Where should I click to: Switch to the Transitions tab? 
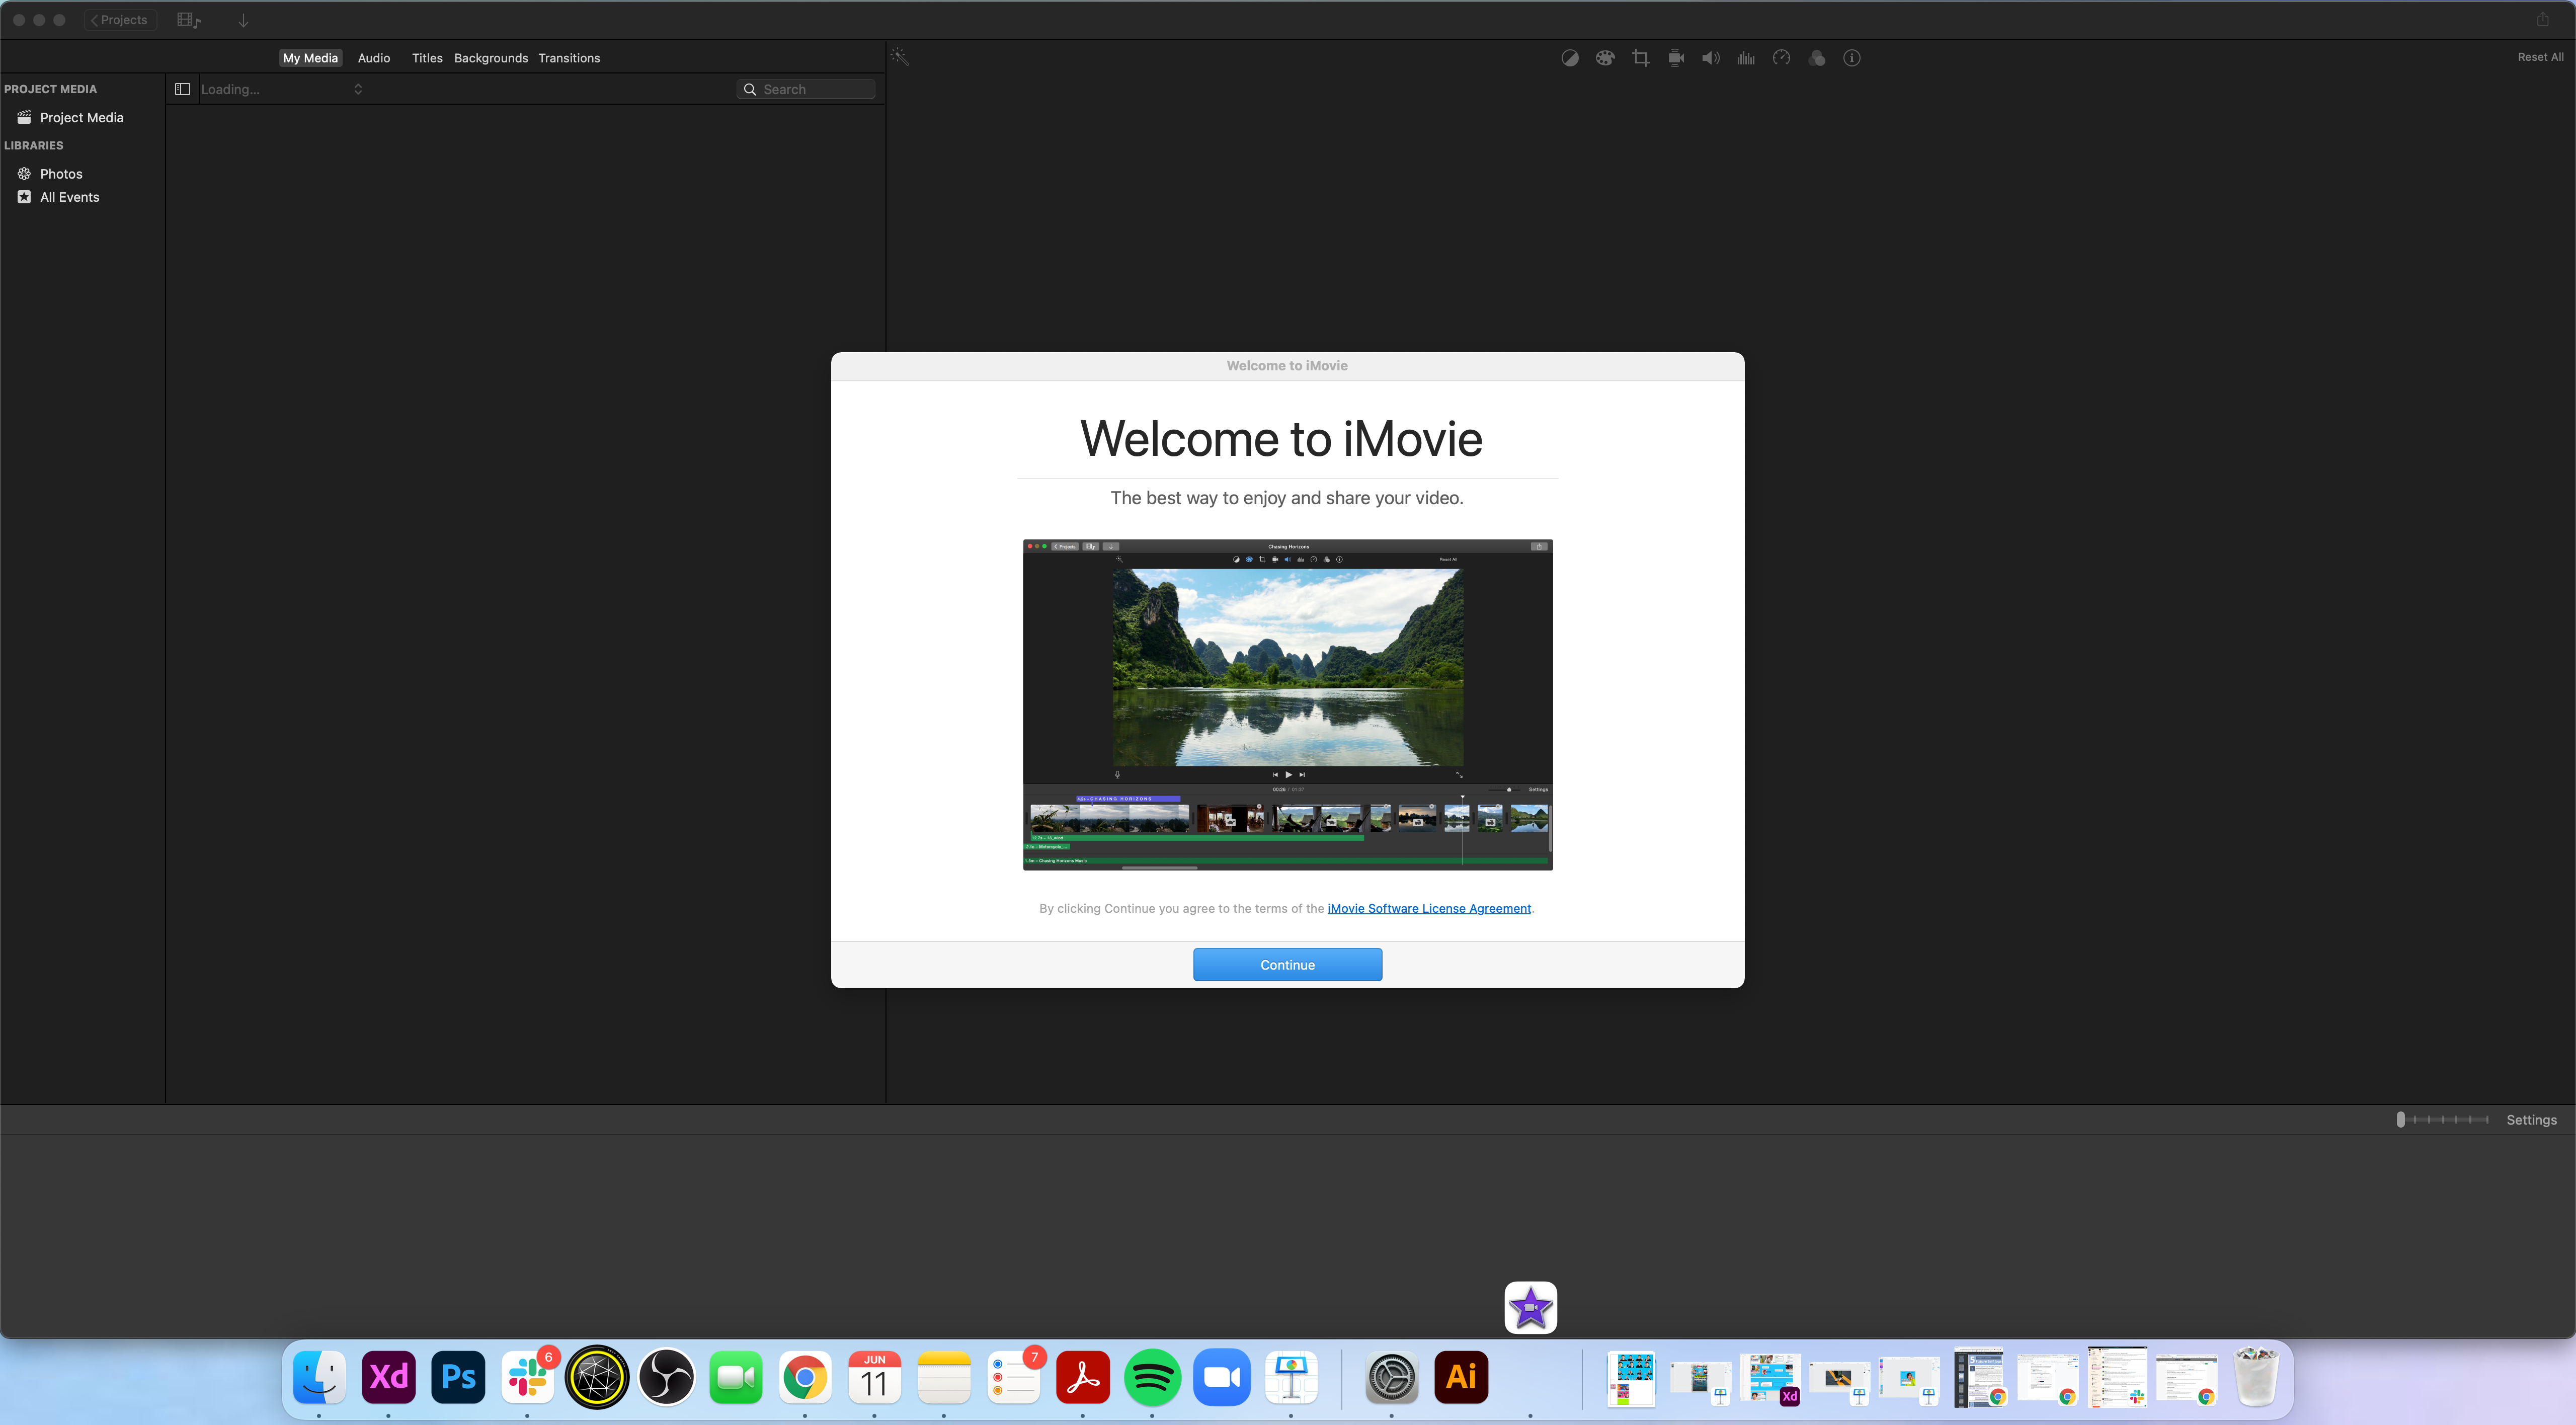tap(569, 58)
